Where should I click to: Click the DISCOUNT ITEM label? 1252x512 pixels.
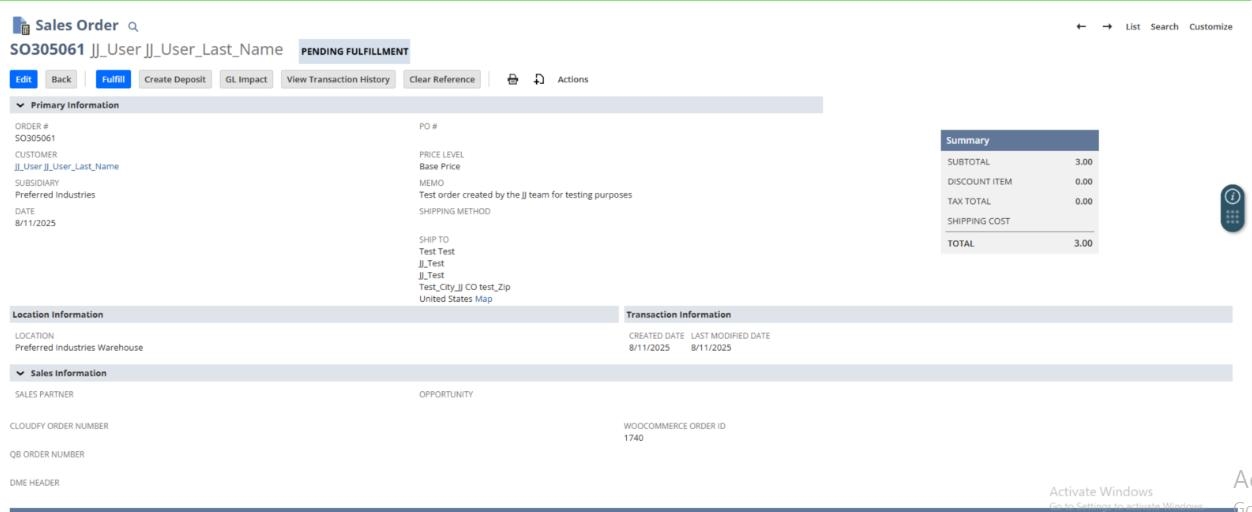[x=979, y=181]
